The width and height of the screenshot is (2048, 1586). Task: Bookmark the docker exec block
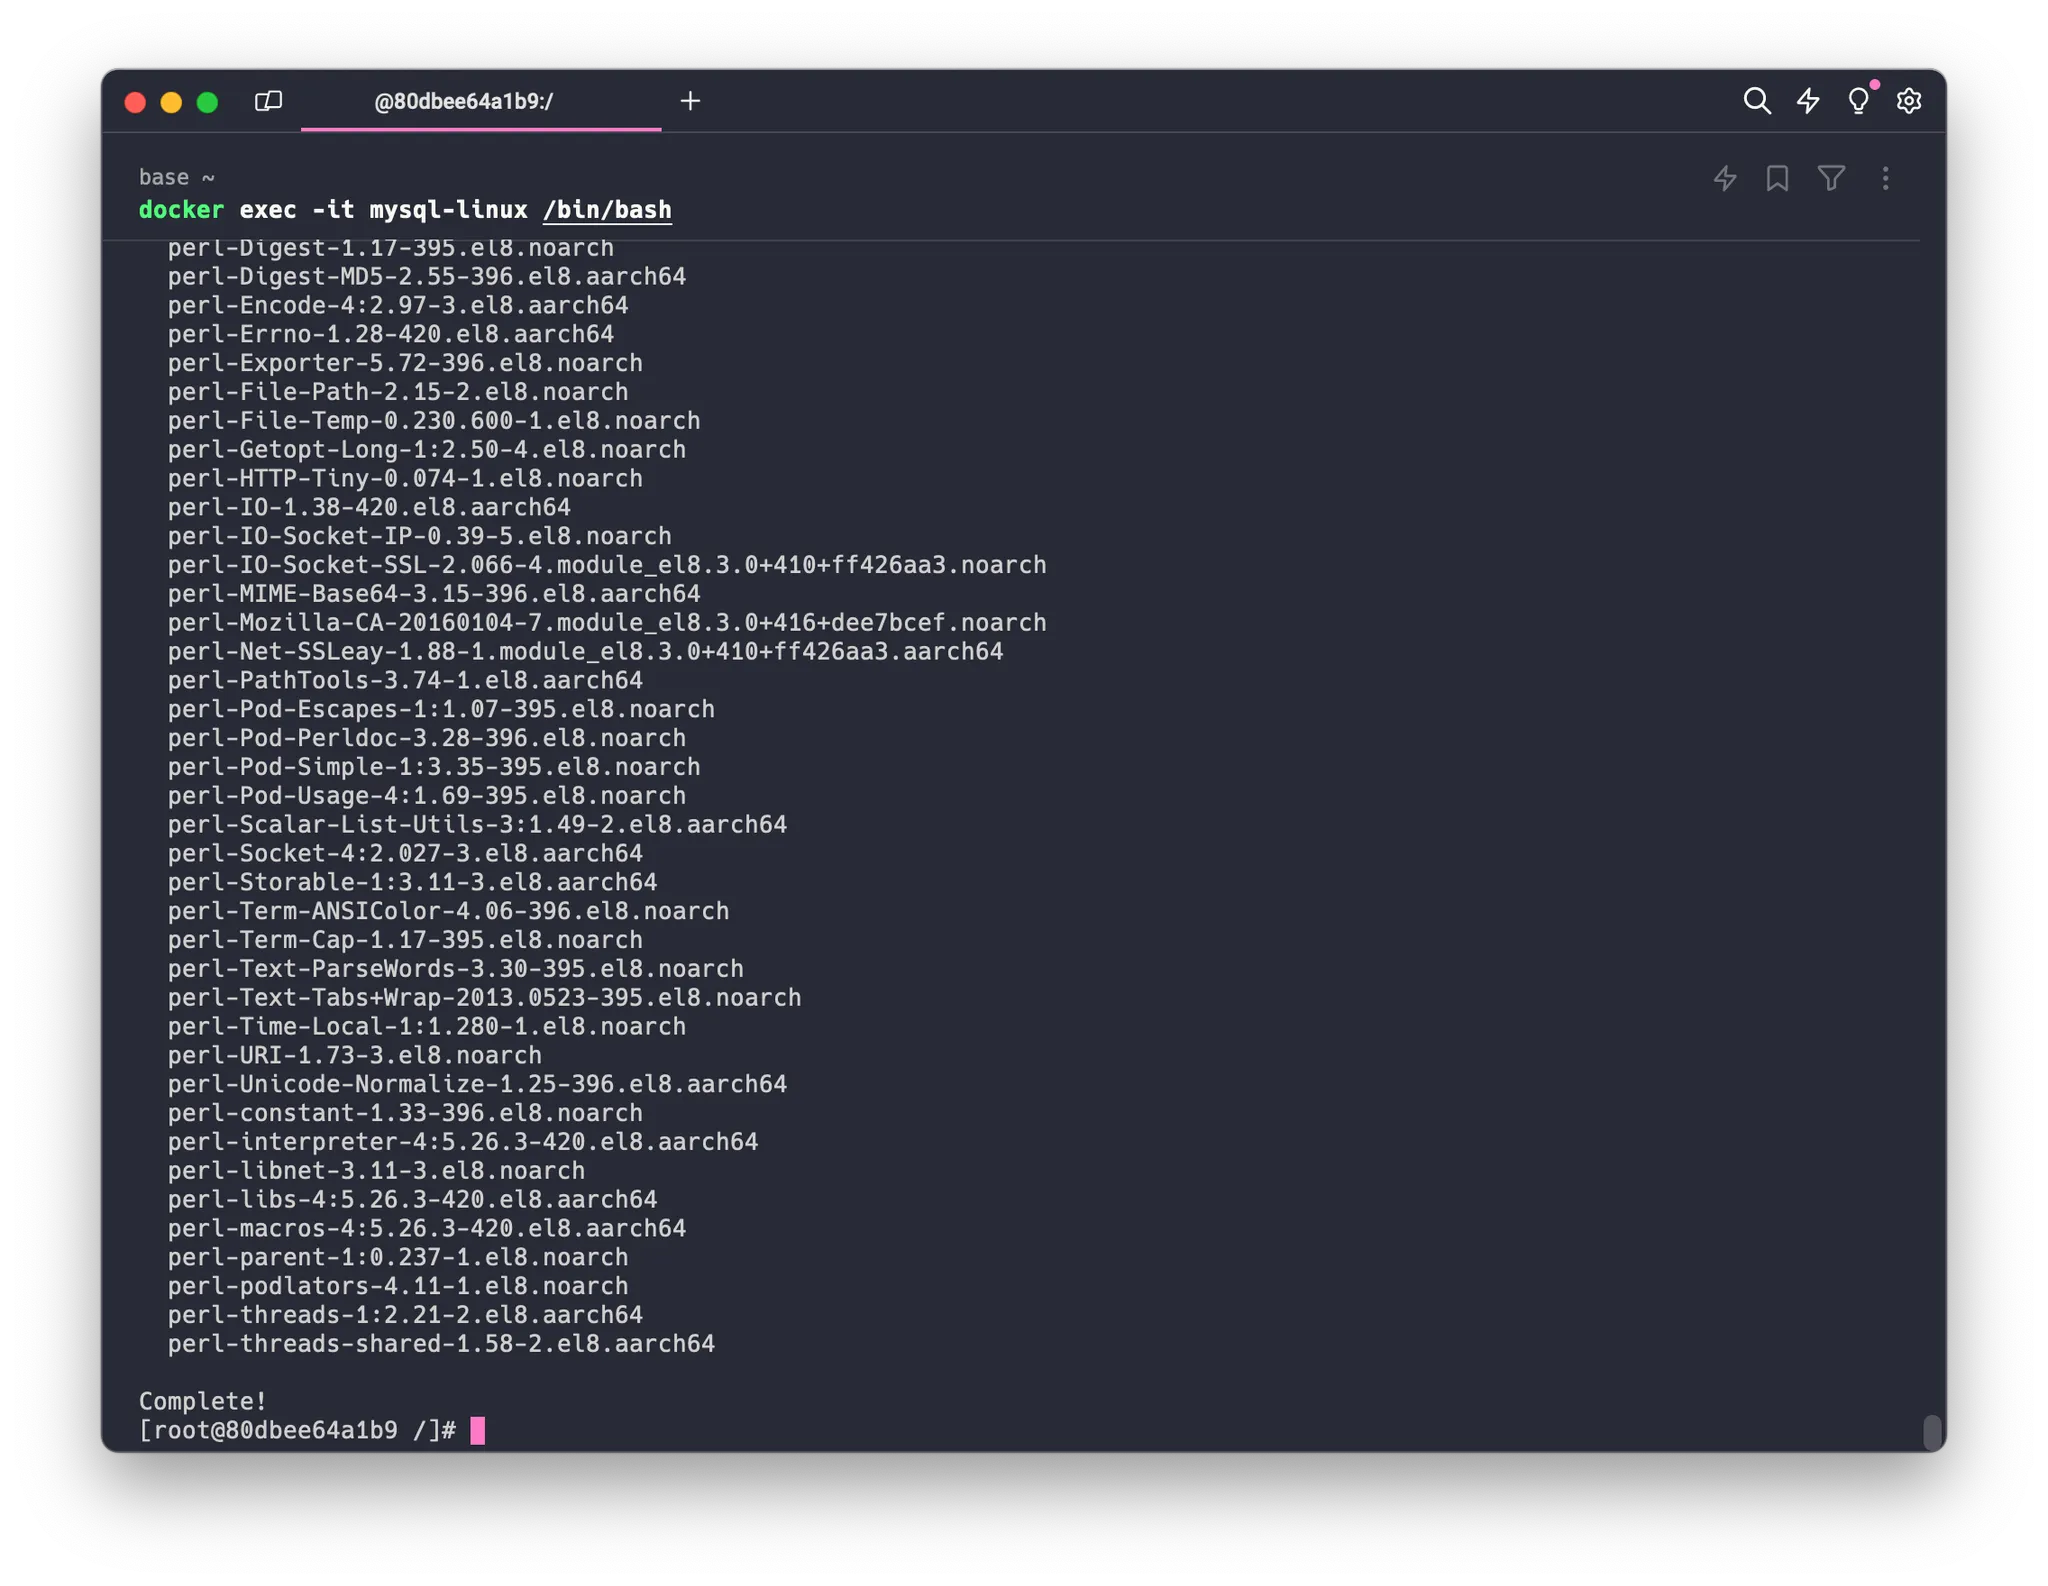(x=1777, y=179)
